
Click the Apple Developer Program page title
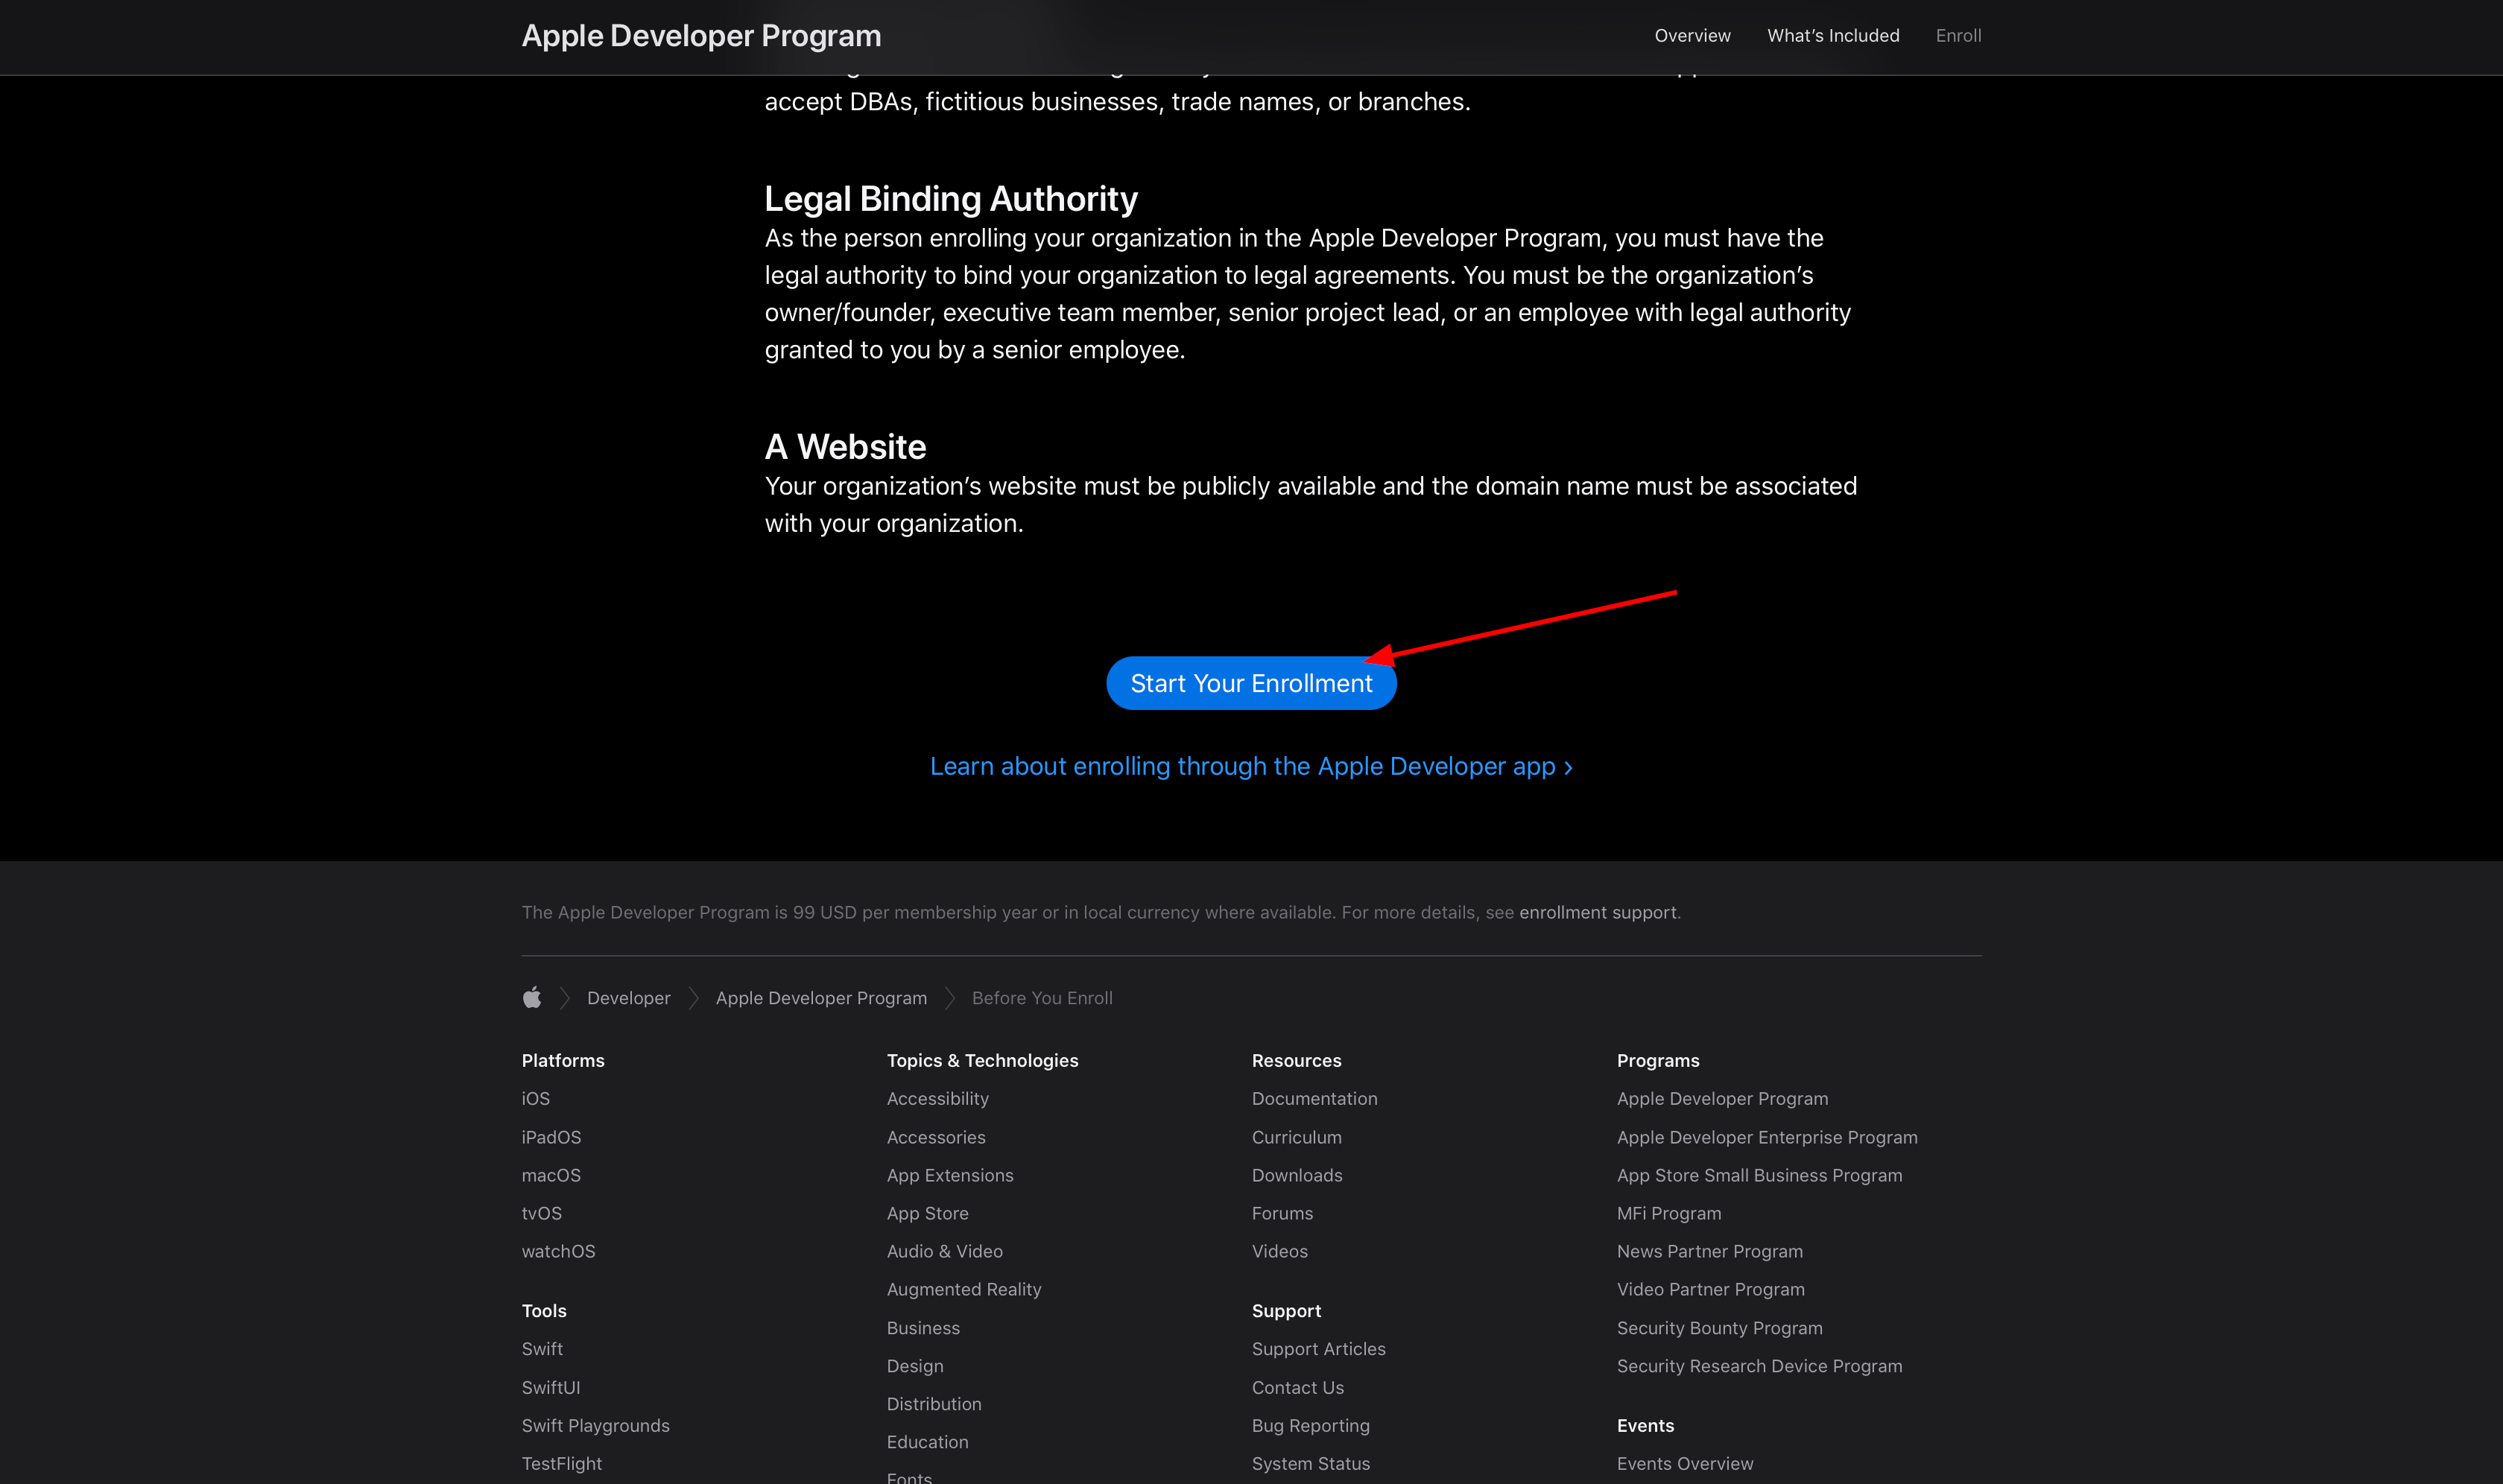pos(701,36)
